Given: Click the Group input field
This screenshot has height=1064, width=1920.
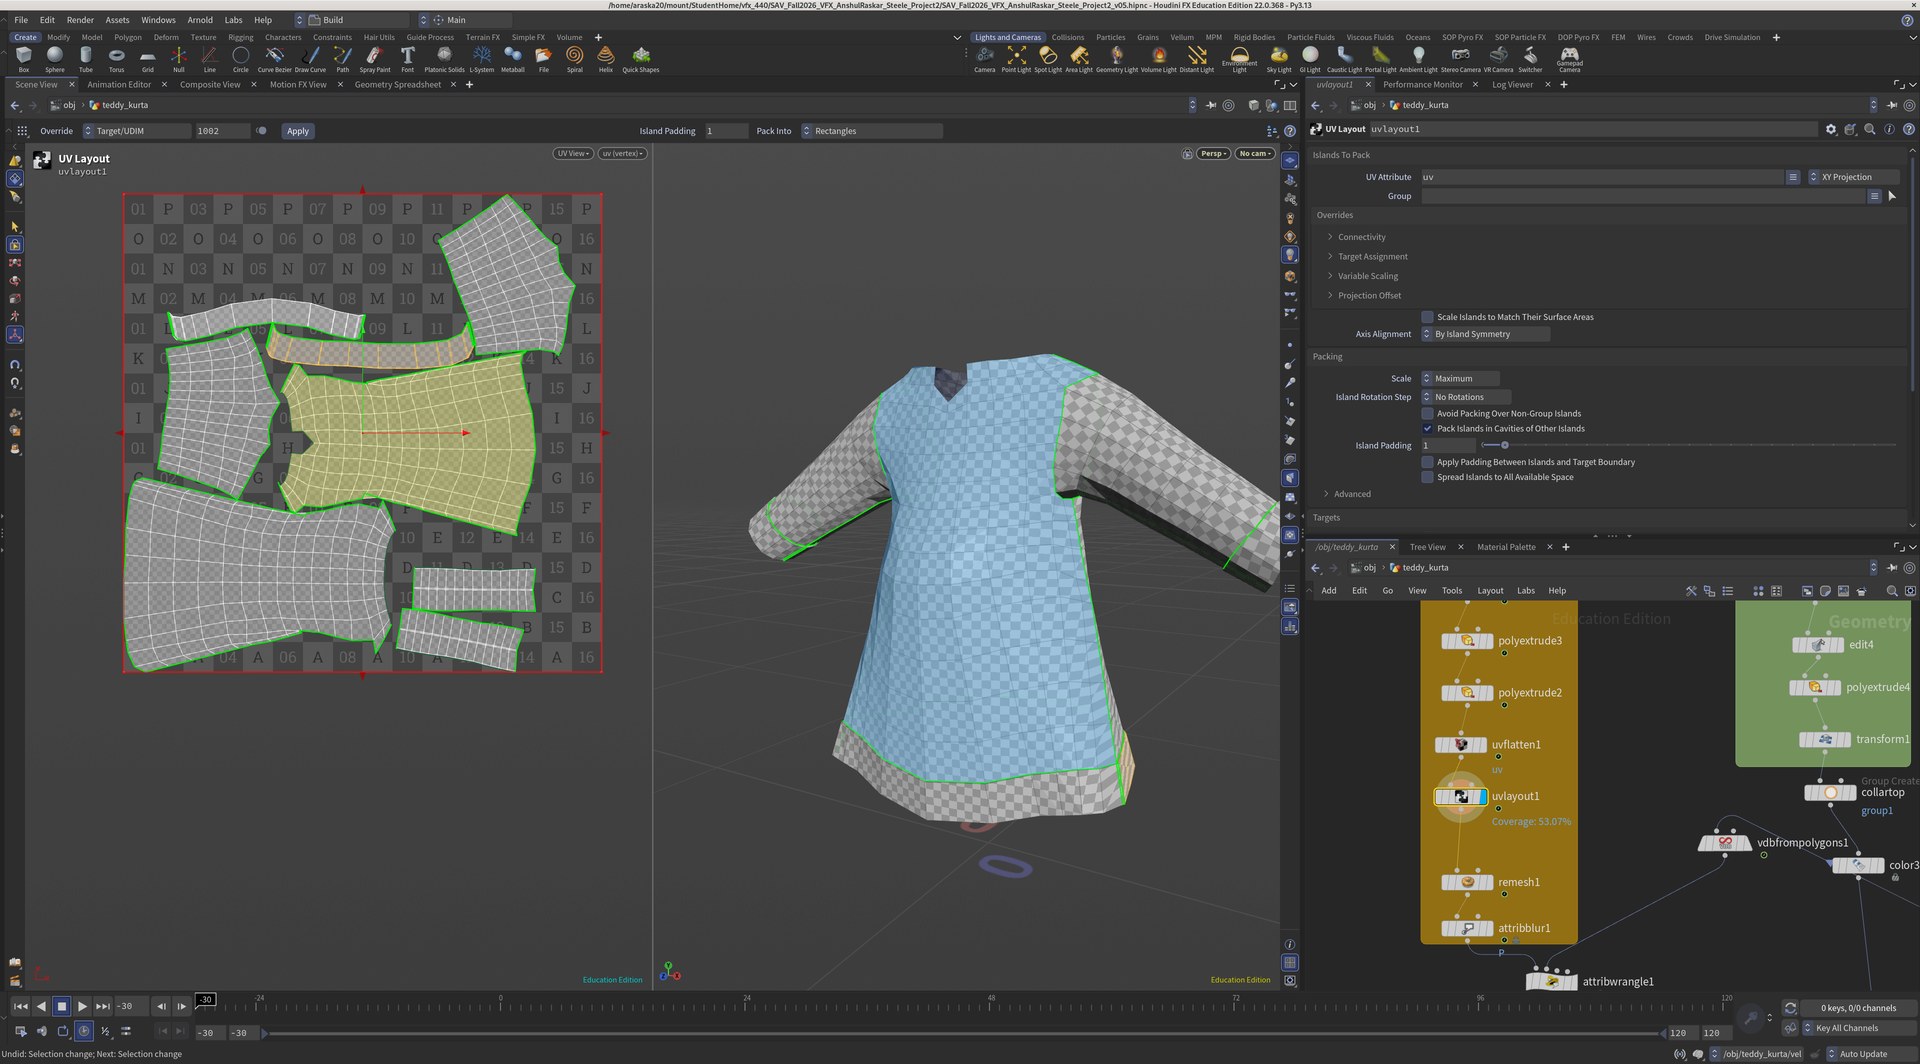Looking at the screenshot, I should tap(1642, 196).
